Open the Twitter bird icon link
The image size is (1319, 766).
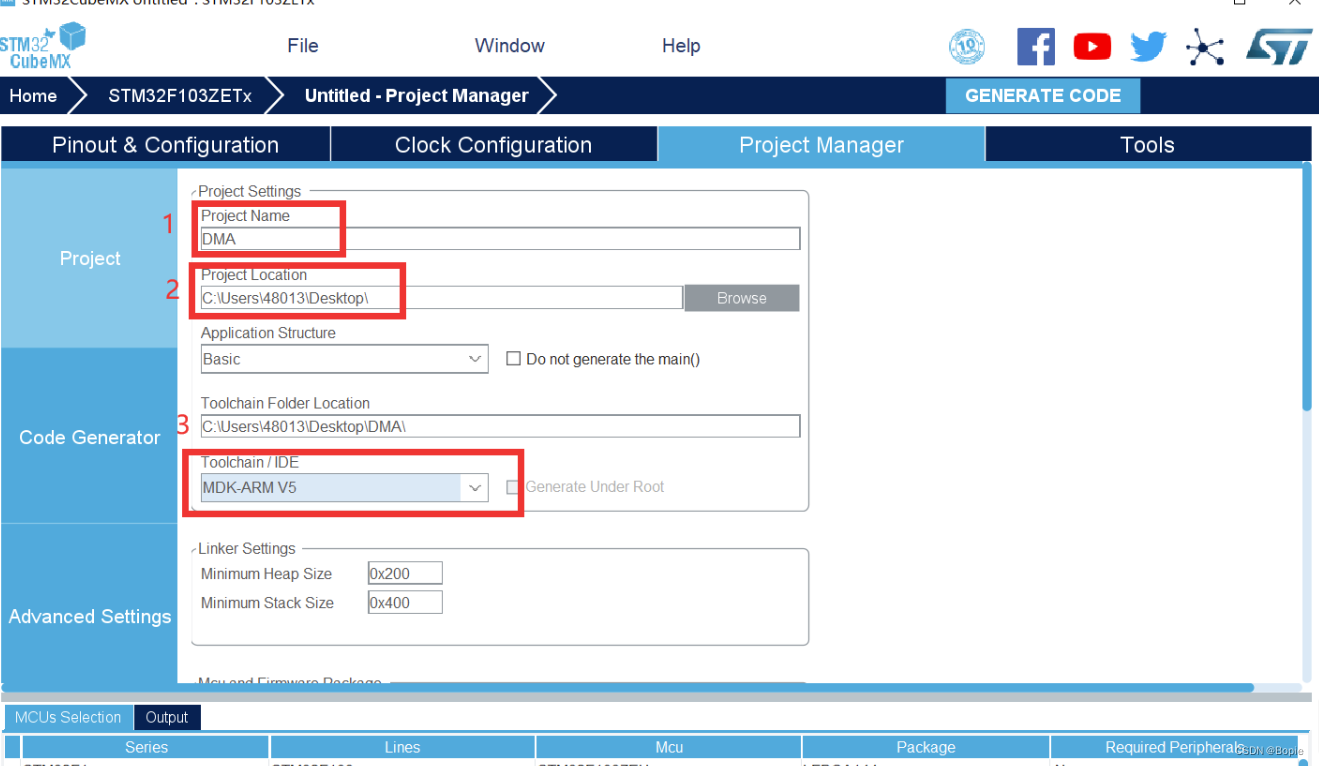pos(1148,47)
